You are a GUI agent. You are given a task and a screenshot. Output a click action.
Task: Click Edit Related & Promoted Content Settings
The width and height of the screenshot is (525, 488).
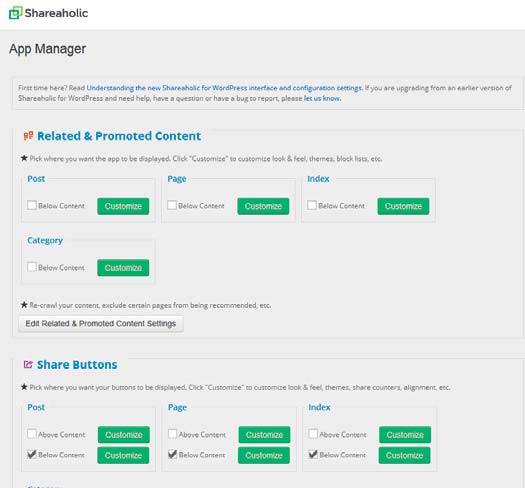[101, 324]
